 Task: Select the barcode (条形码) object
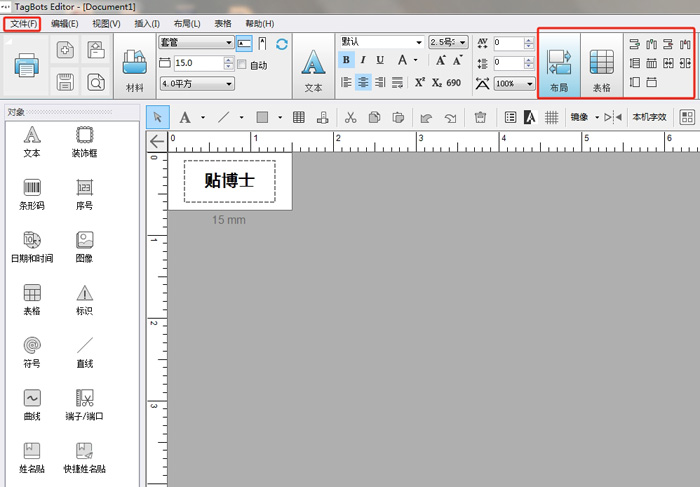pos(32,194)
